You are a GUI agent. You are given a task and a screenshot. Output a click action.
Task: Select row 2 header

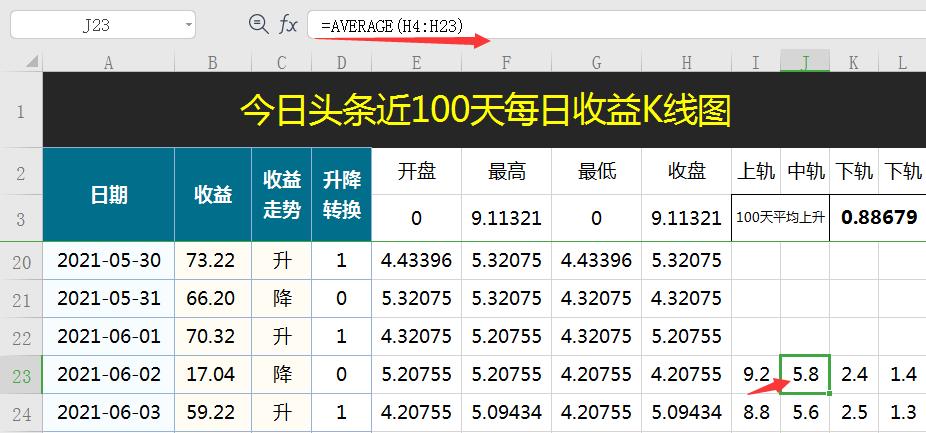[x=21, y=171]
